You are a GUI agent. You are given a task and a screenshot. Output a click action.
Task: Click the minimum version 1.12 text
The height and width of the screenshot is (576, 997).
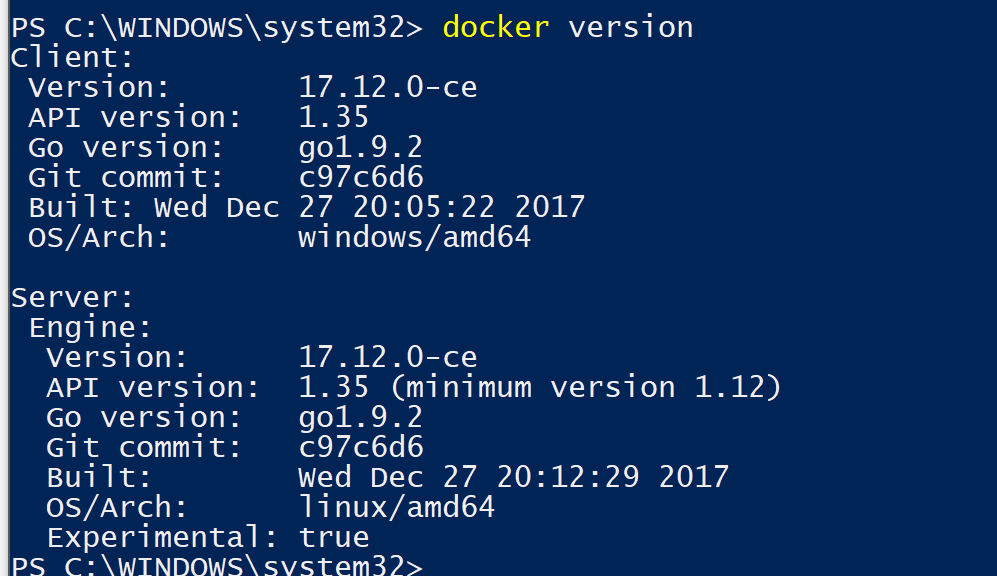tap(586, 387)
